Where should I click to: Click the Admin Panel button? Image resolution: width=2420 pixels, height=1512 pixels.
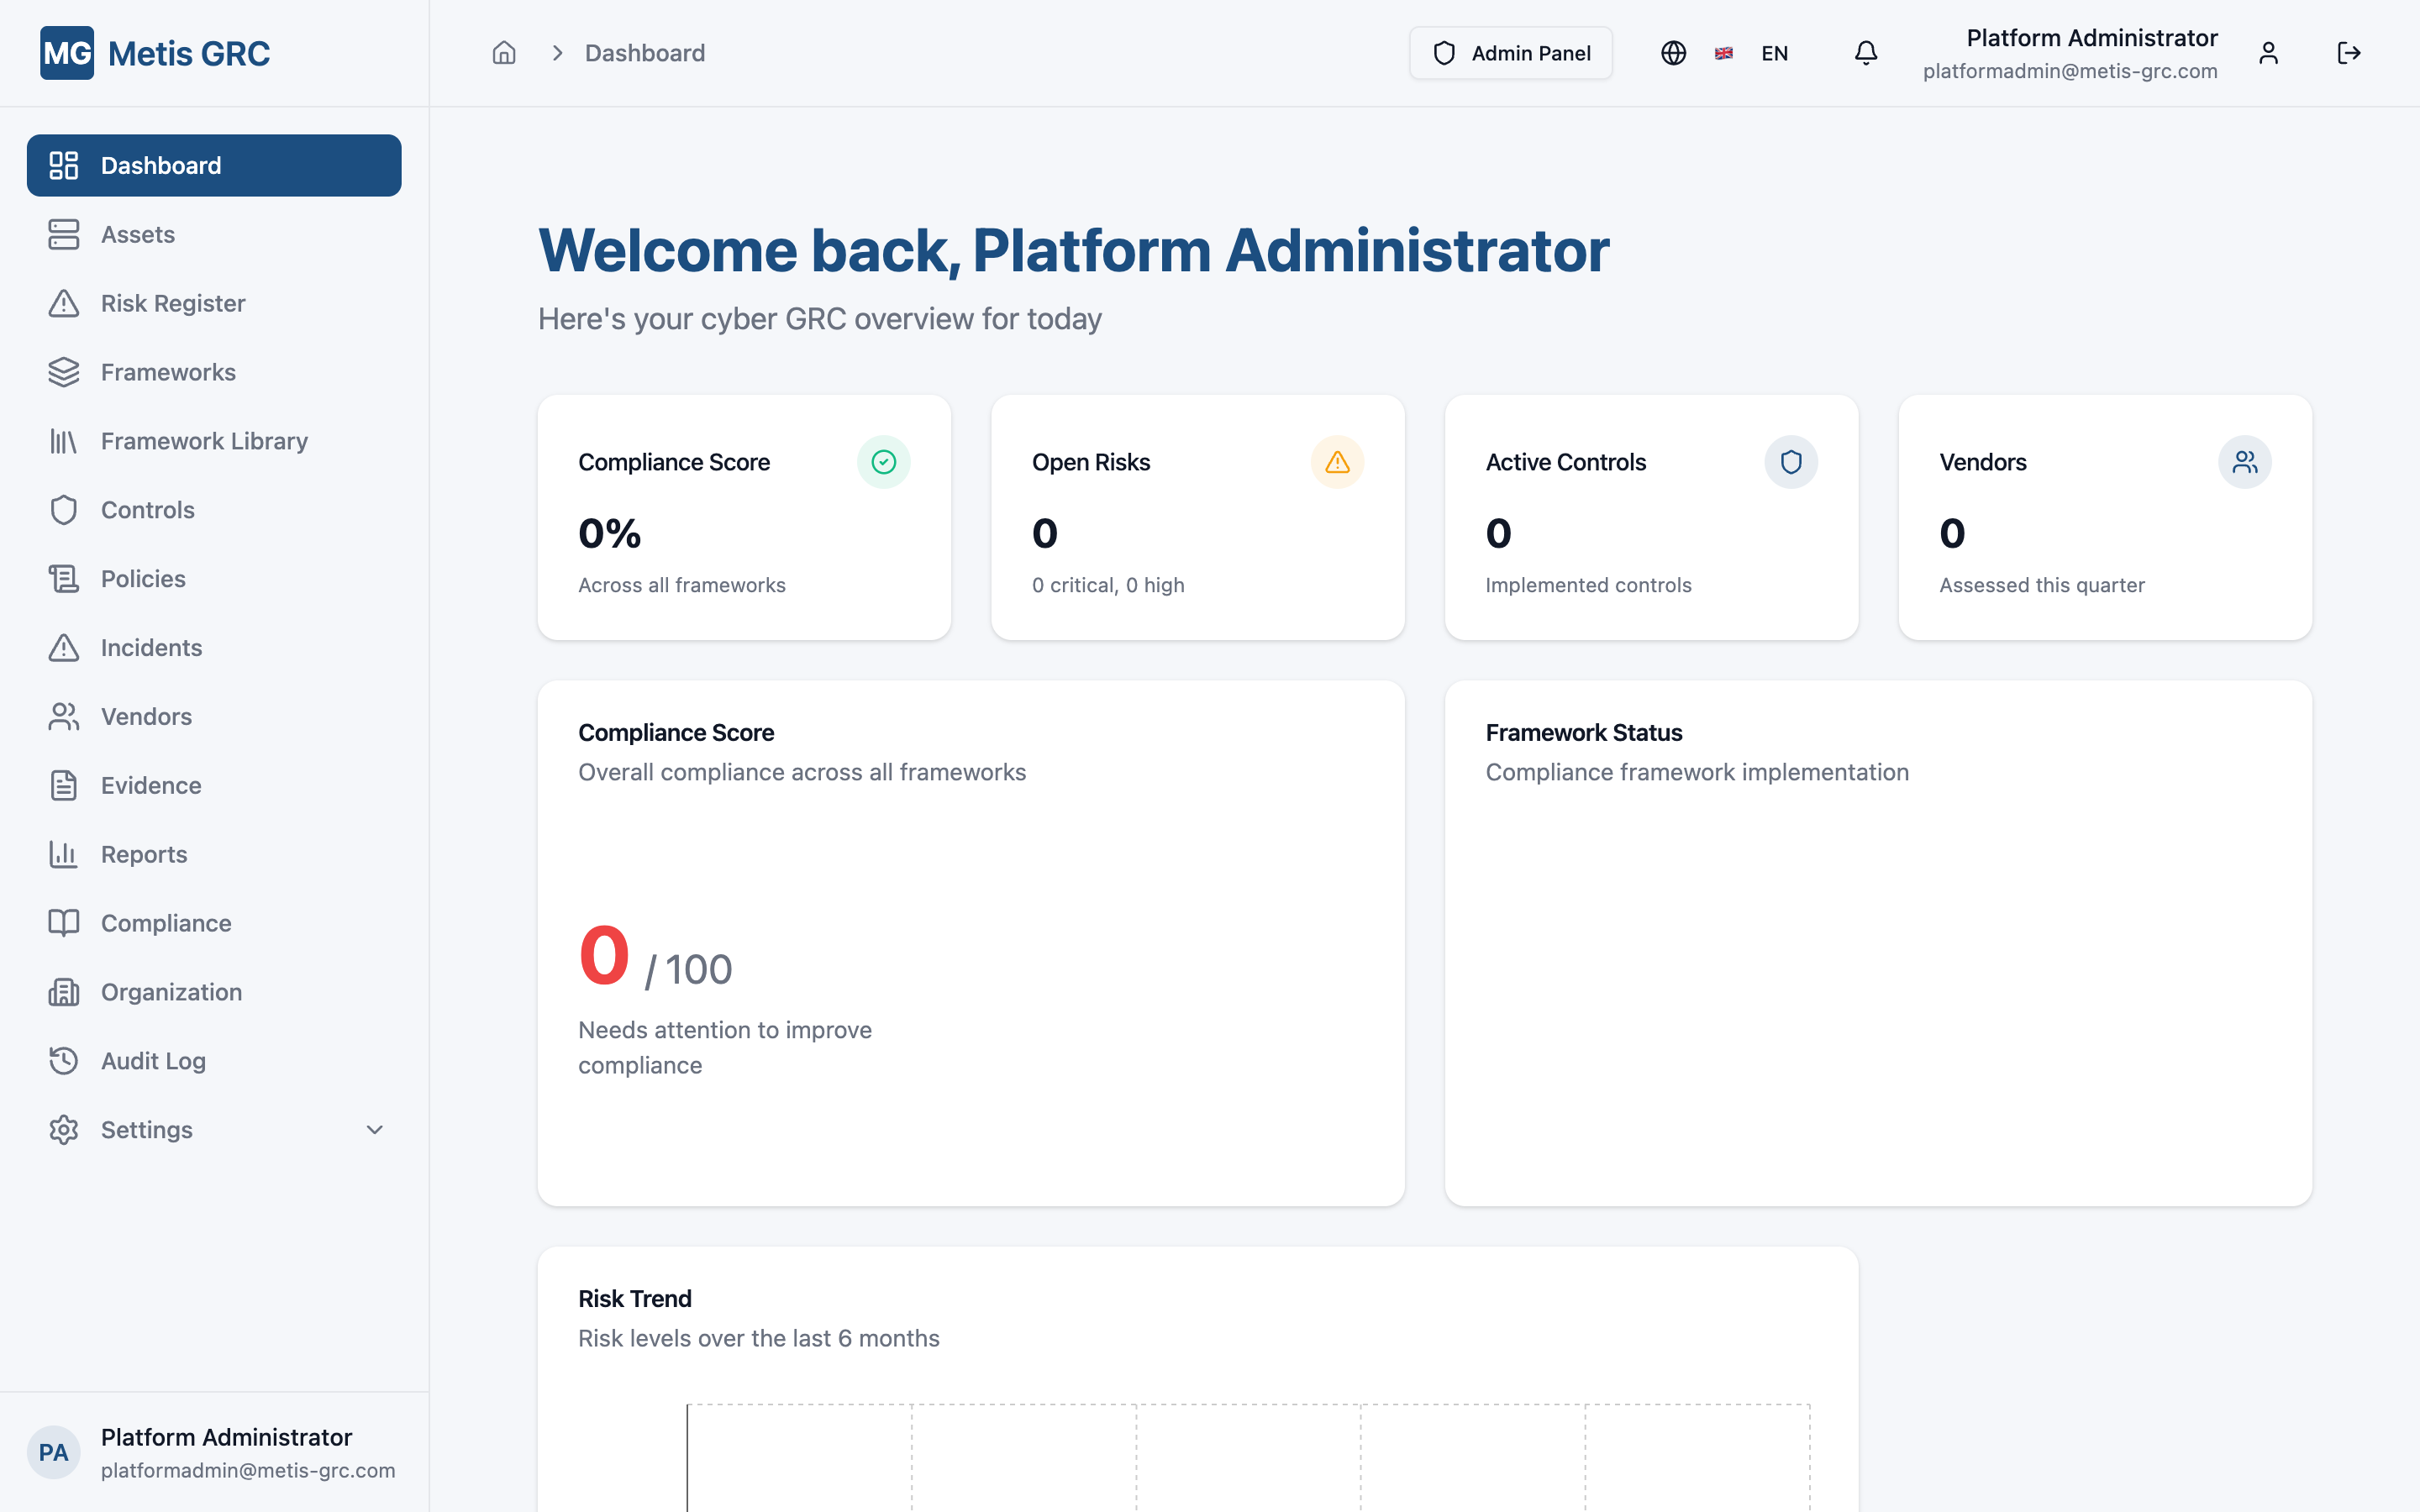click(1510, 53)
